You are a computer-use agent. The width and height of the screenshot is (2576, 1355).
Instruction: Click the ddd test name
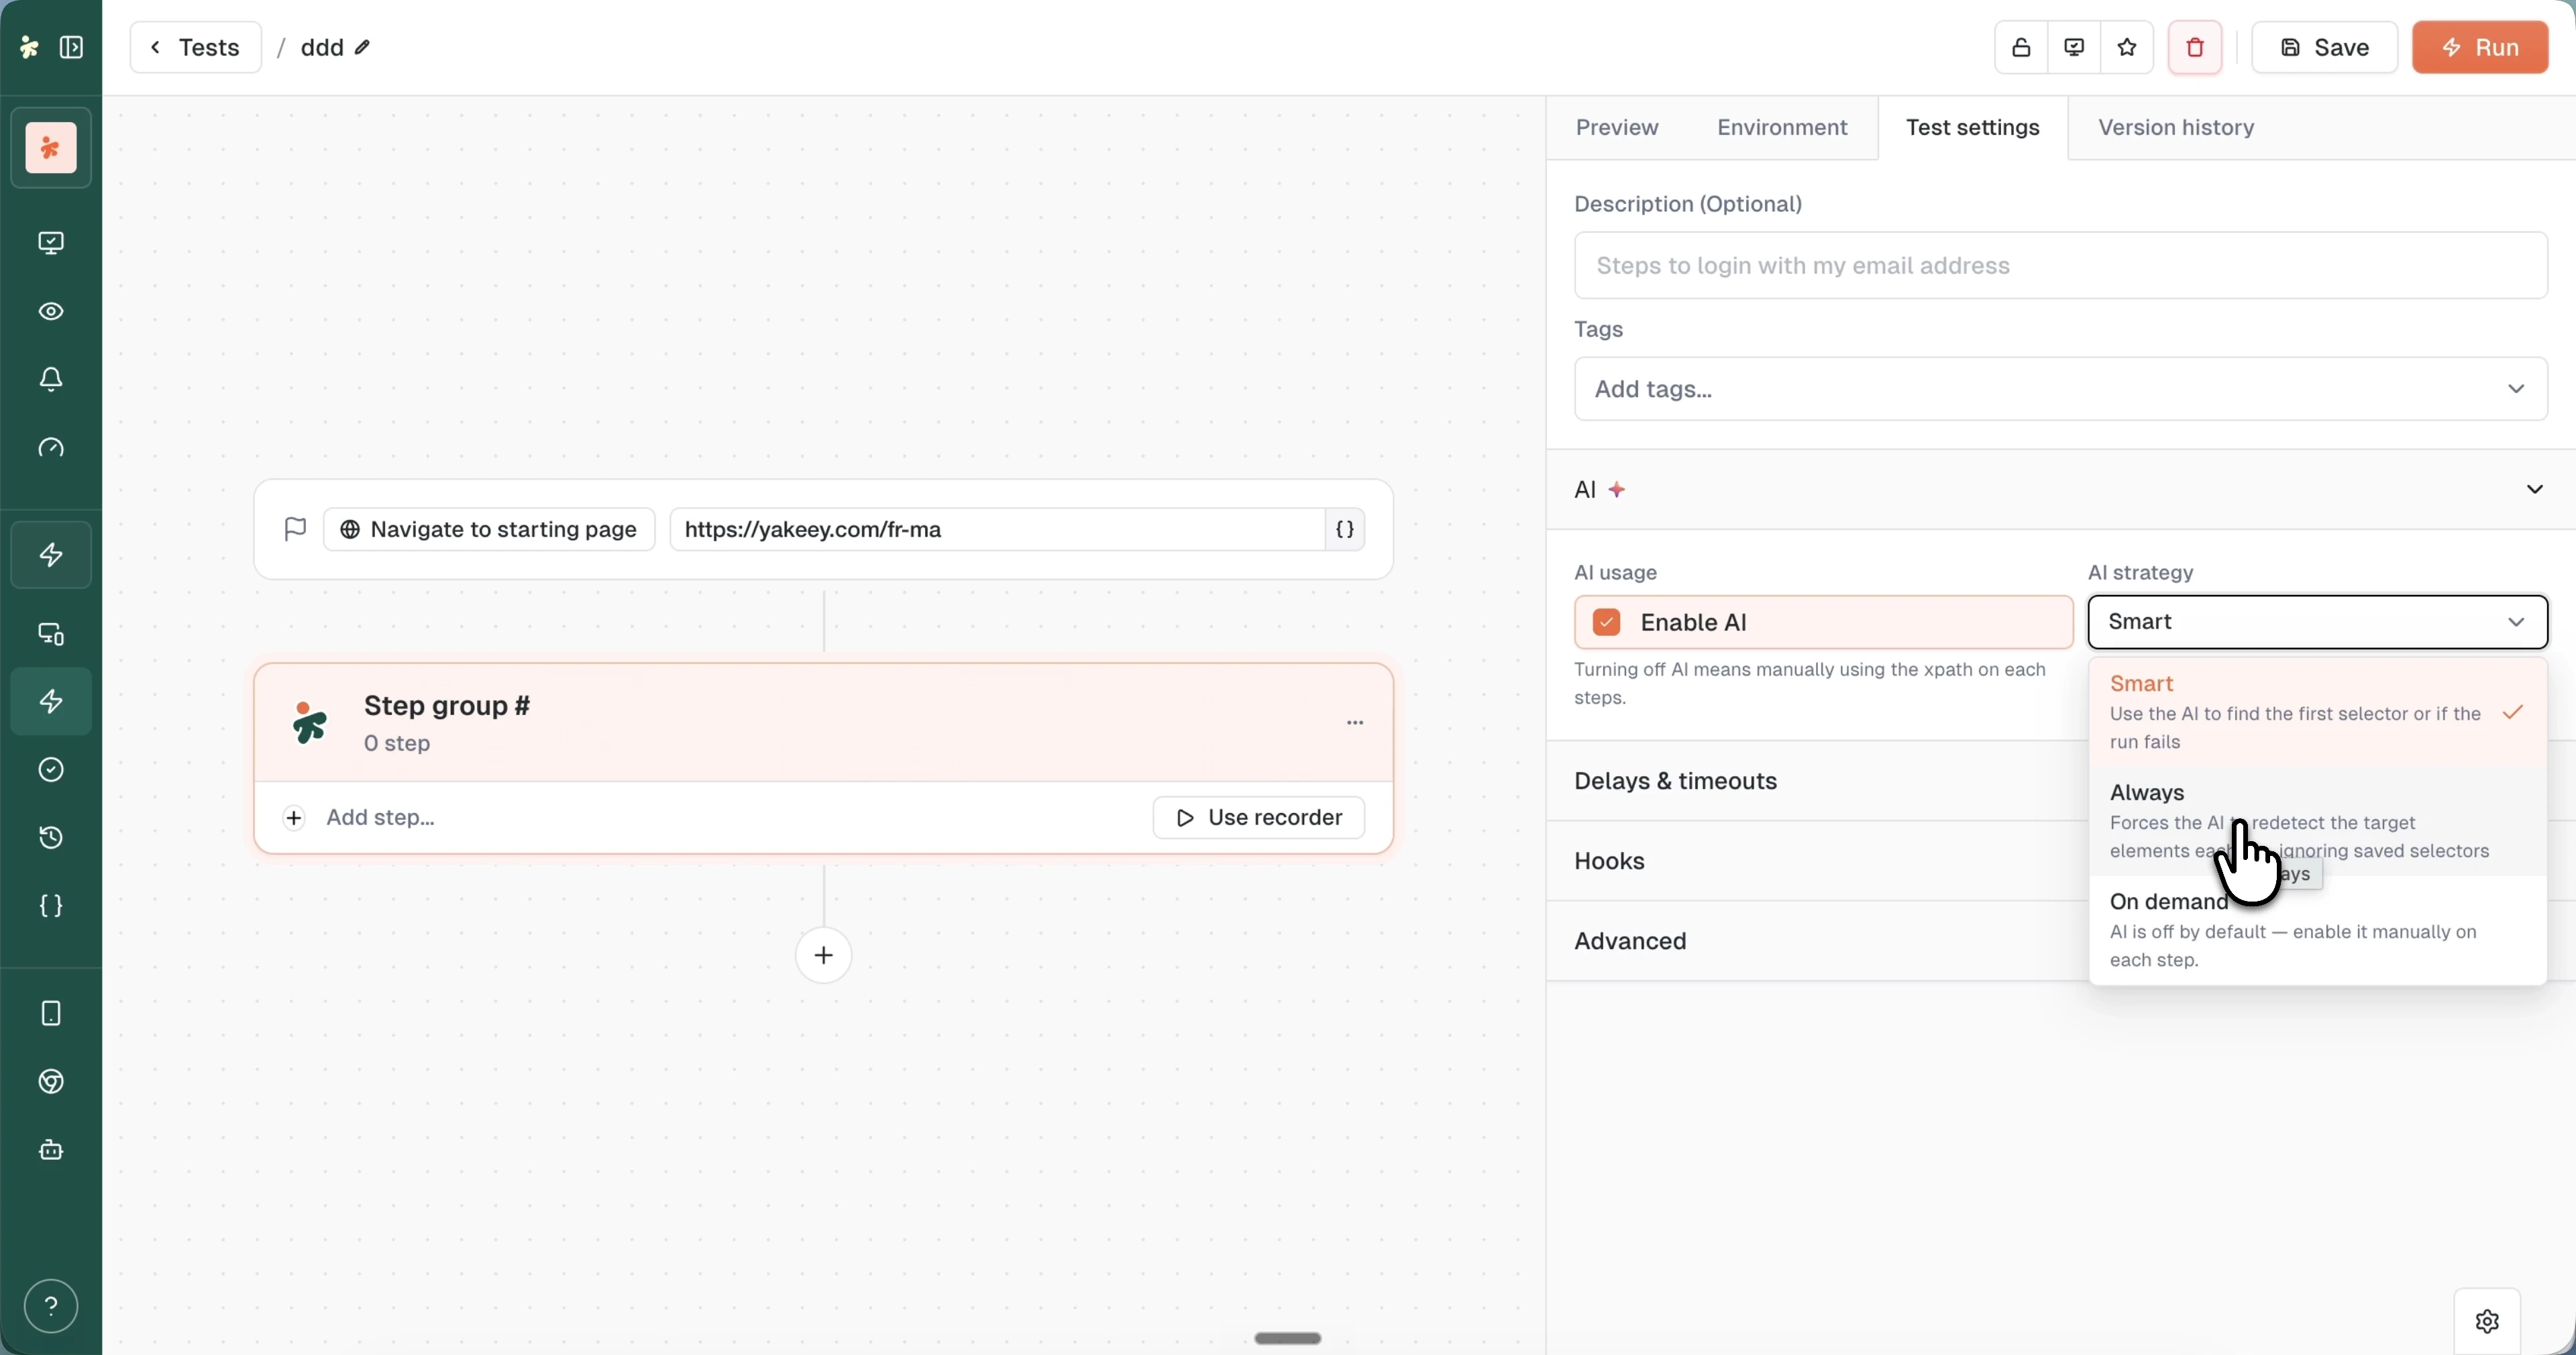(321, 47)
